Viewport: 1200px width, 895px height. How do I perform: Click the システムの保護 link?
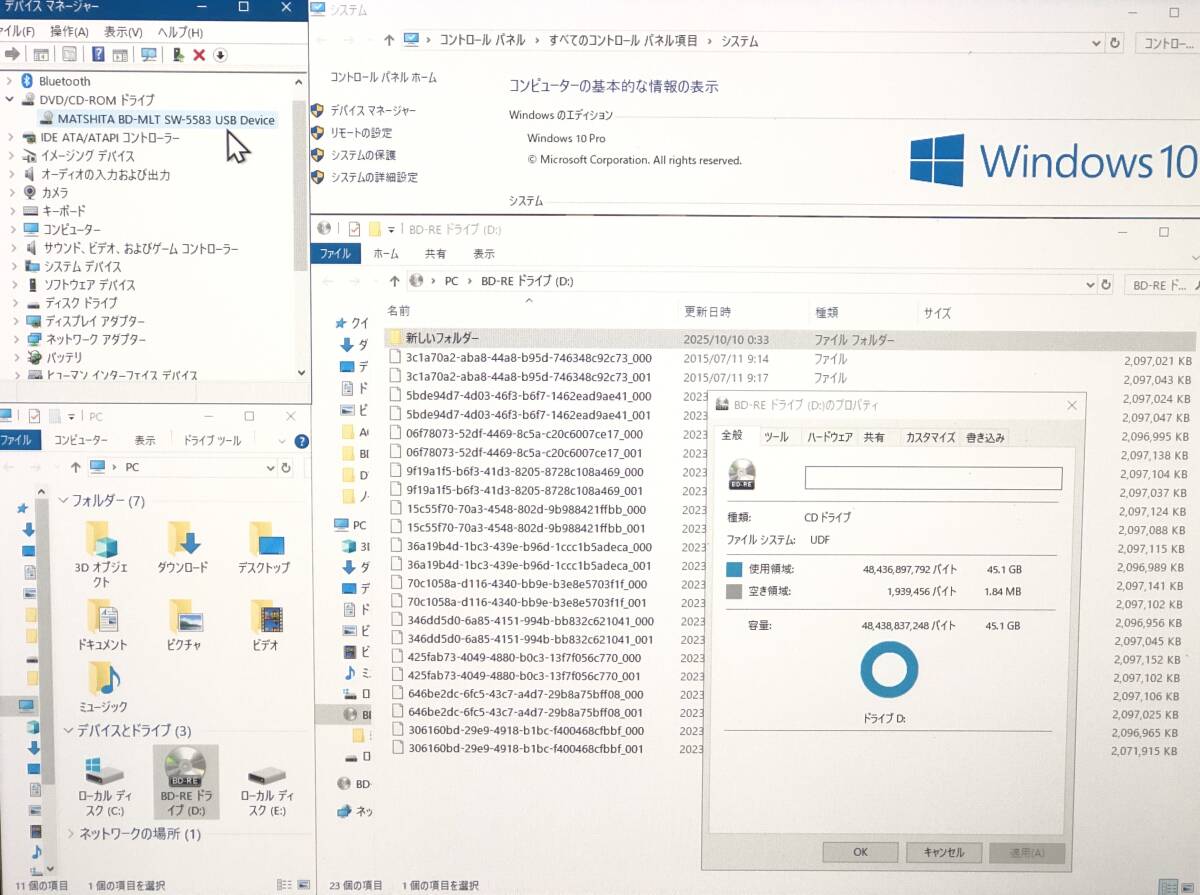363,155
